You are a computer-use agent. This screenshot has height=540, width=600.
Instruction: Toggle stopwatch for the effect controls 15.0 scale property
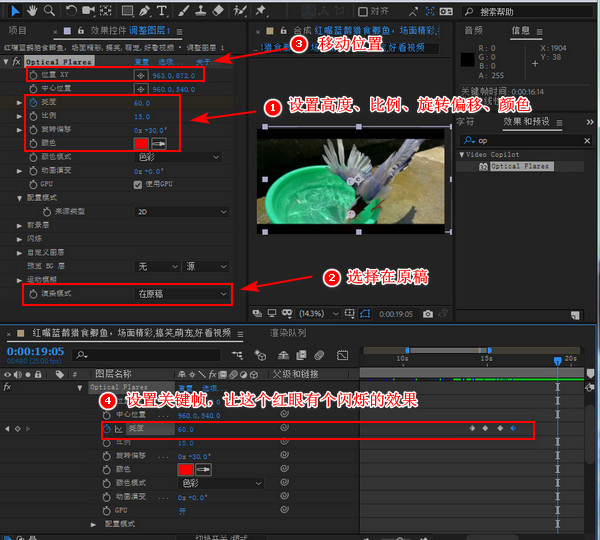[33, 116]
